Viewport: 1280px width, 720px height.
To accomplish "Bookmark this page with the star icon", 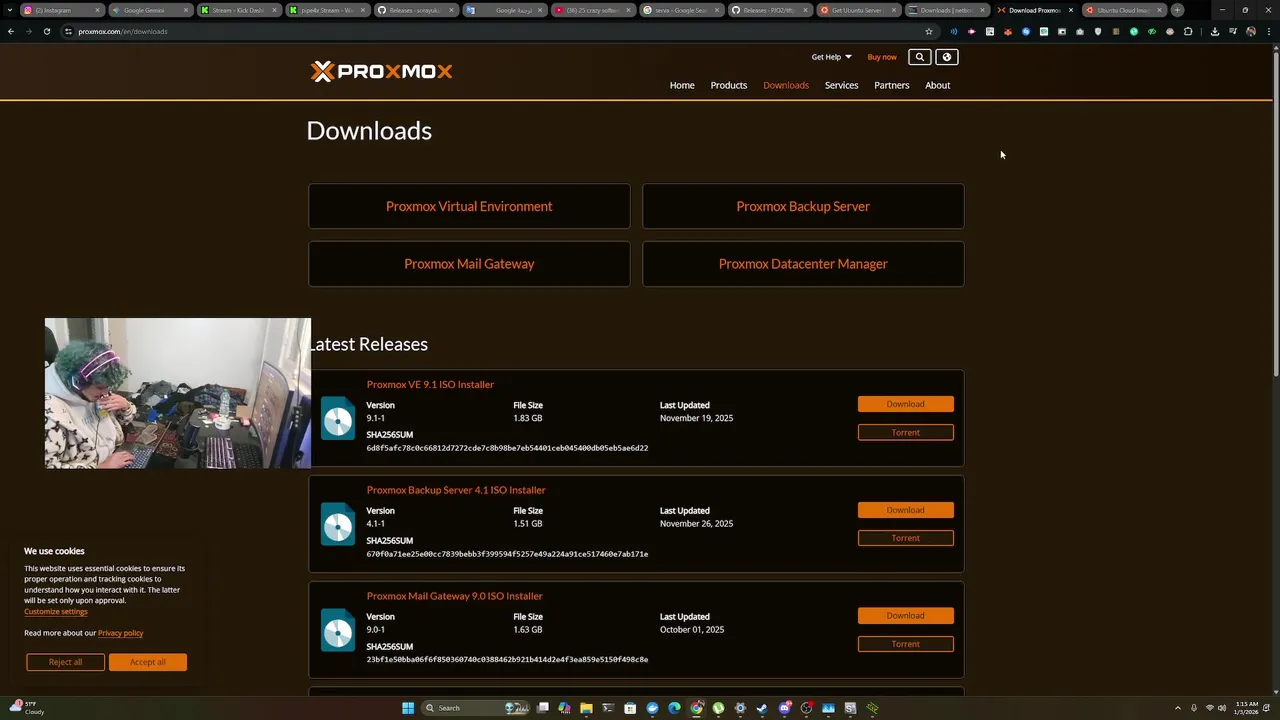I will [x=929, y=31].
